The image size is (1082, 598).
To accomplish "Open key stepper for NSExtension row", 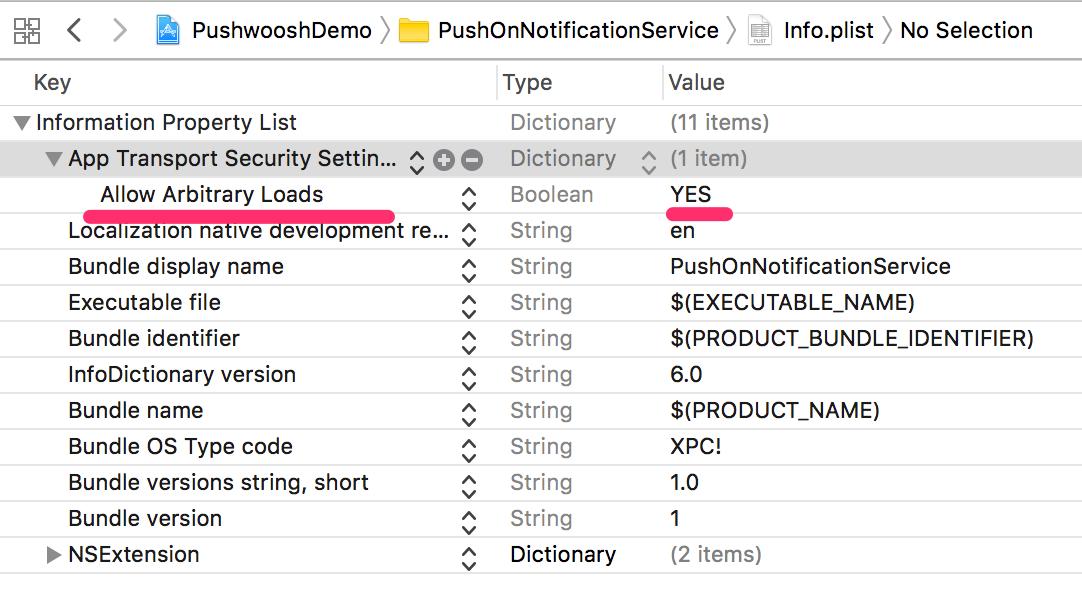I will coord(469,558).
